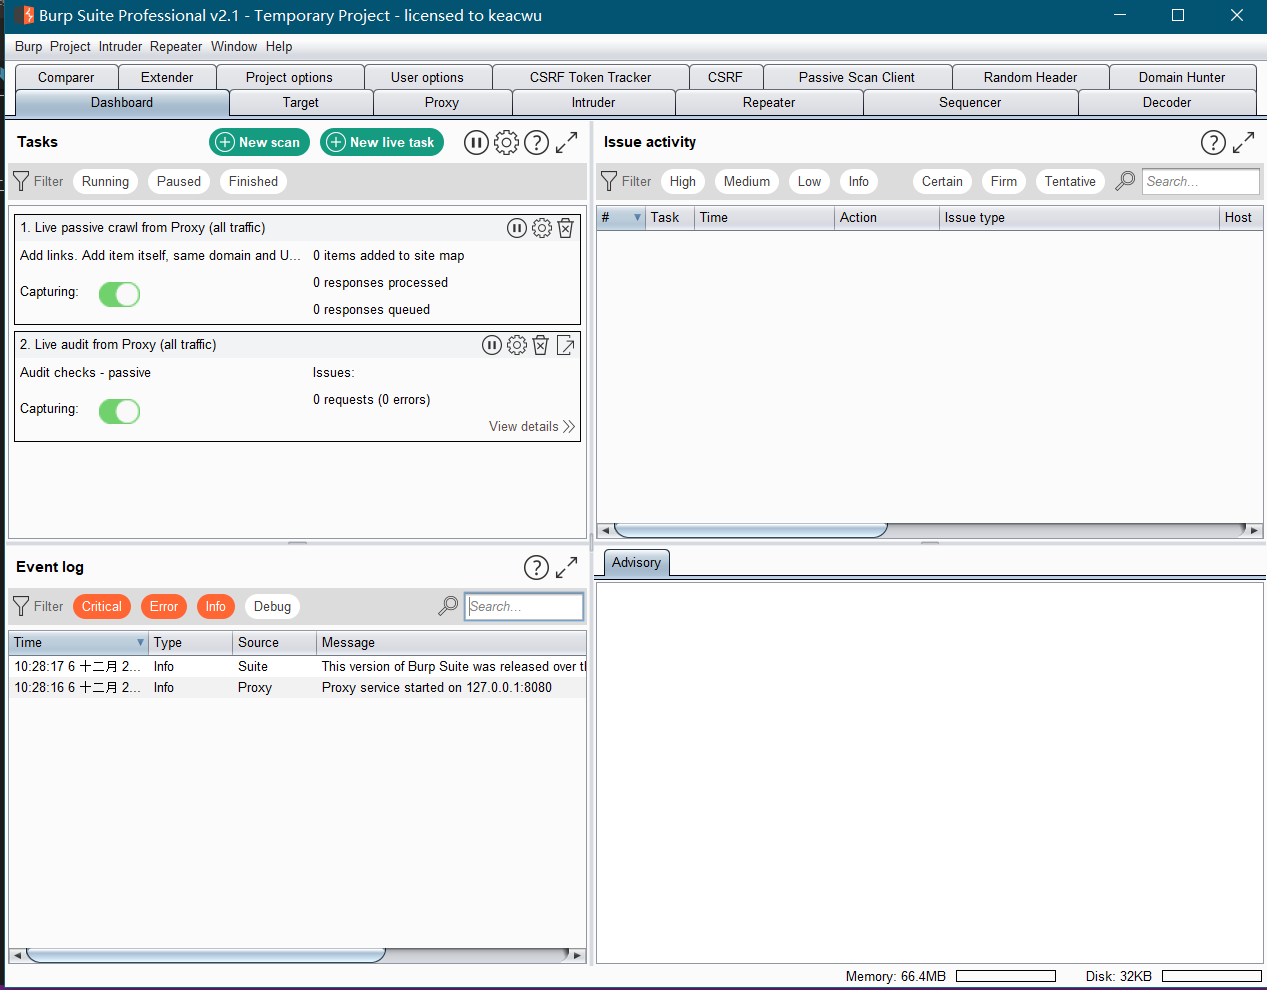Open the Burp menu
This screenshot has height=990, width=1267.
29,46
